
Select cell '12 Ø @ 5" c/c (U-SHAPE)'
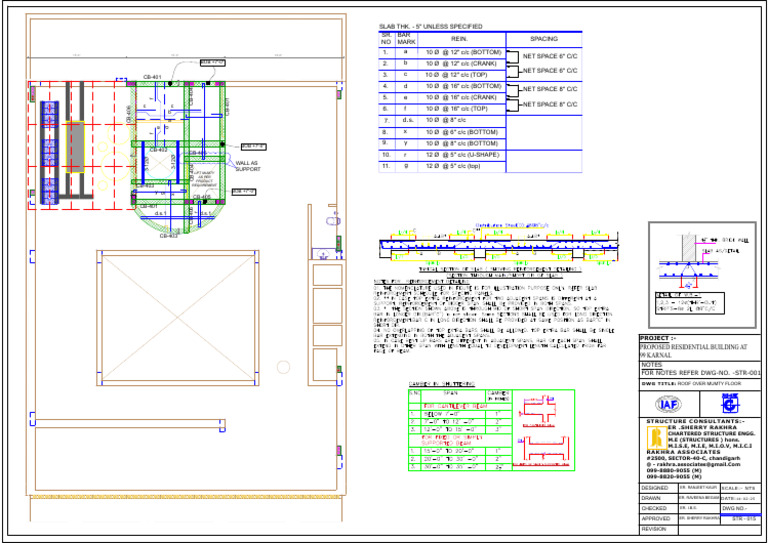tap(461, 155)
